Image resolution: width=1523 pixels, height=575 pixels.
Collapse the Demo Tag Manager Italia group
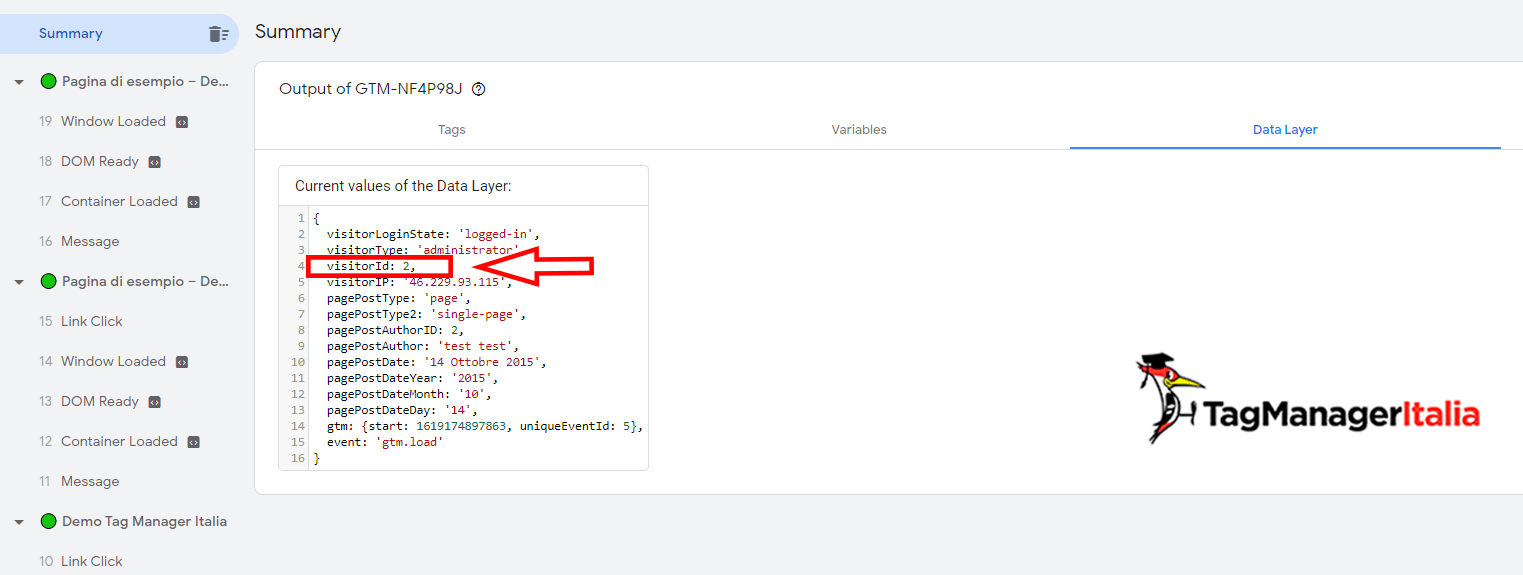point(19,522)
